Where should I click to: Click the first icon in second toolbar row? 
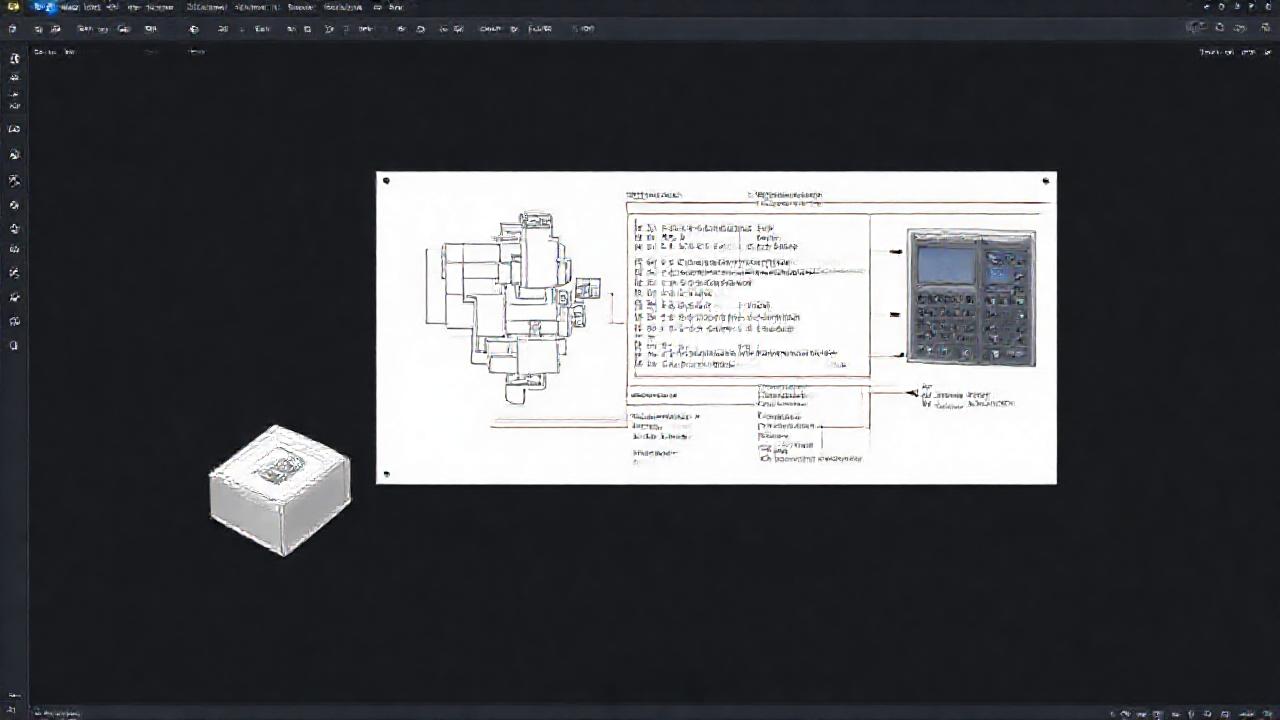coord(13,29)
